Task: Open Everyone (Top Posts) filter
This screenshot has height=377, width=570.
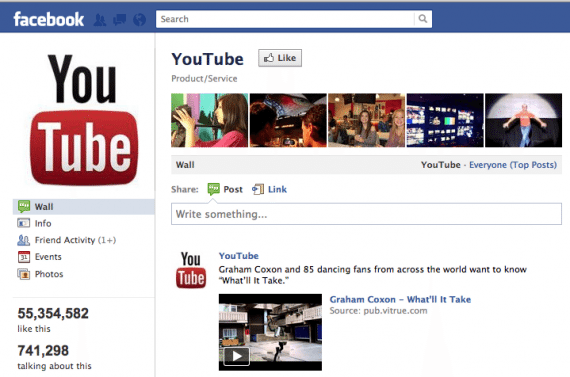Action: [x=513, y=165]
